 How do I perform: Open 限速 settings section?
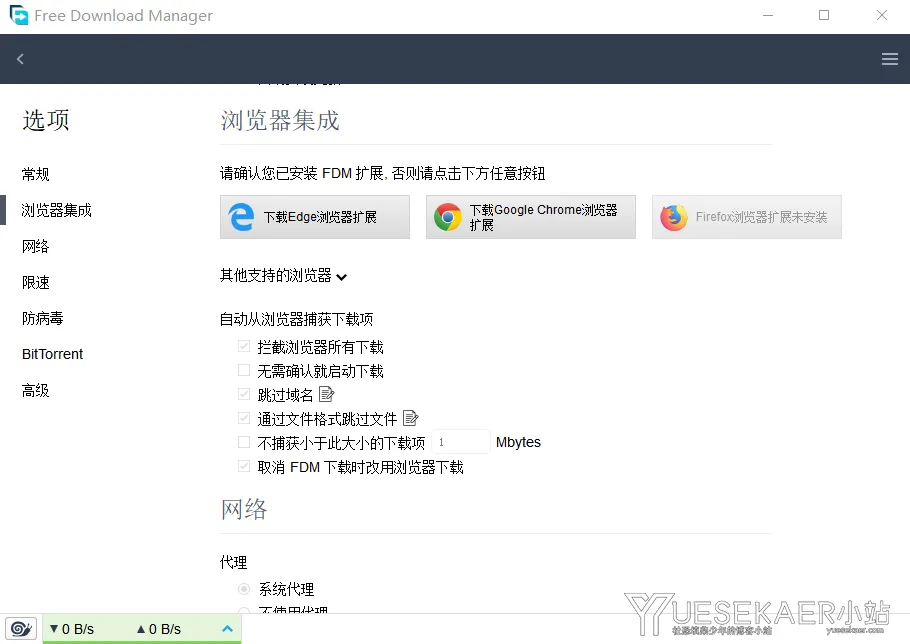click(x=35, y=282)
